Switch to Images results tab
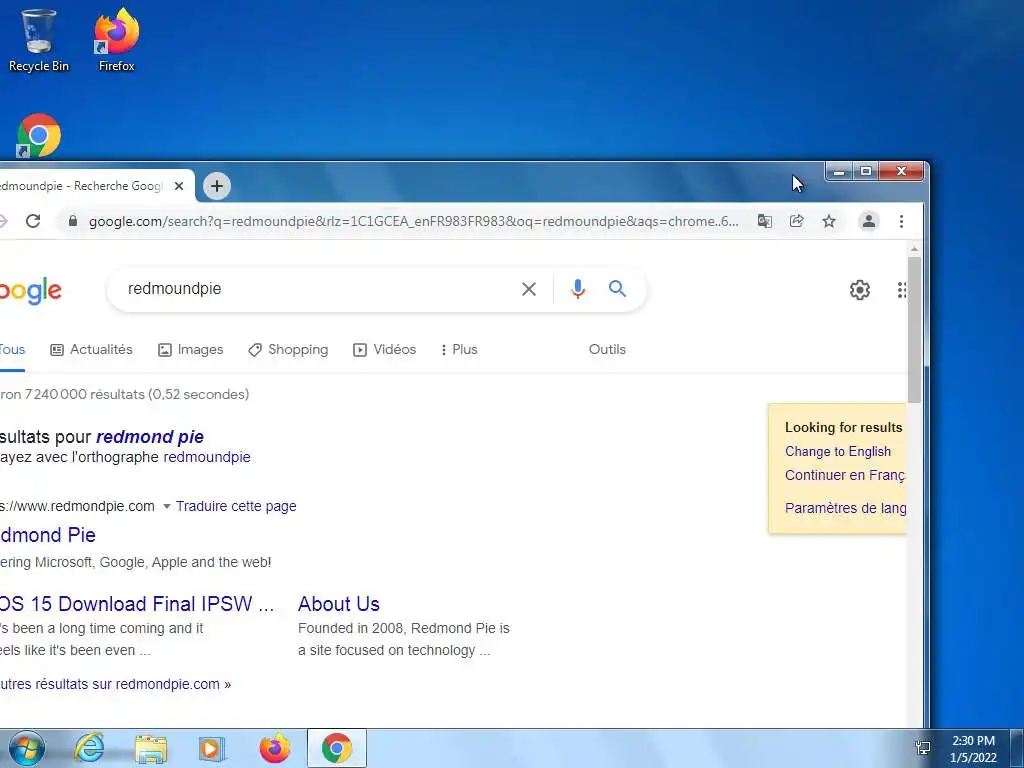Screen dimensions: 1024x768 point(191,349)
